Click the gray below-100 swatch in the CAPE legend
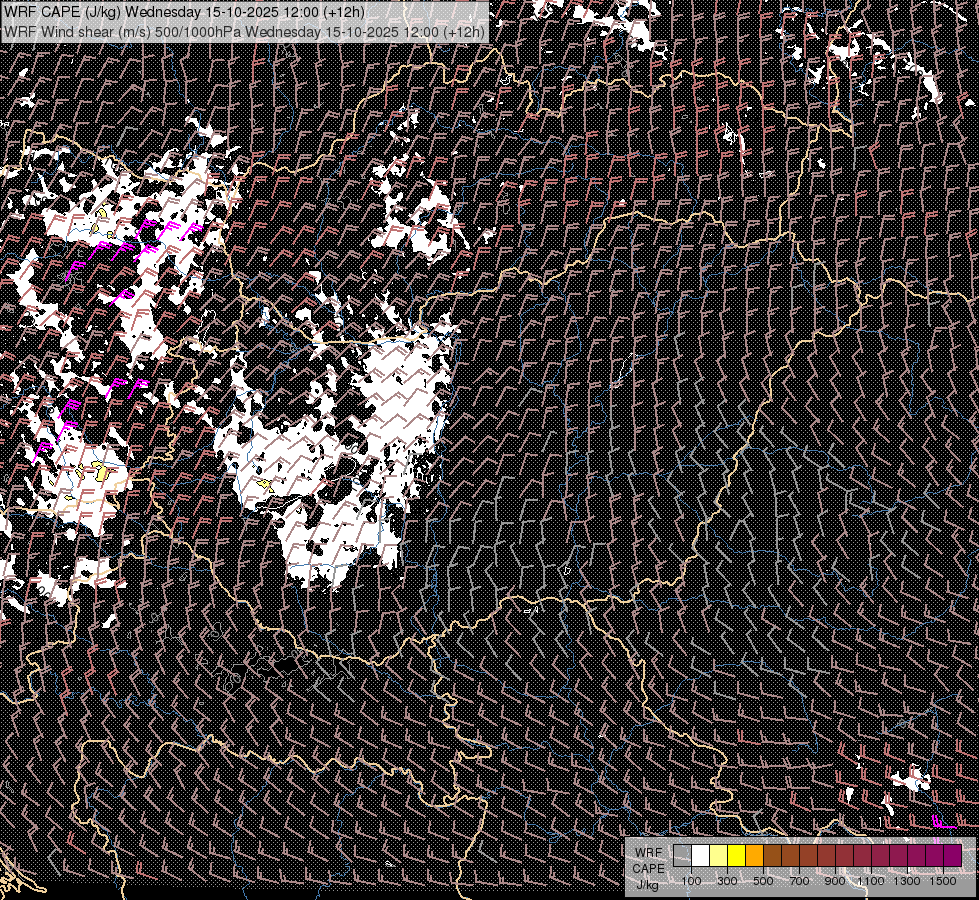Image resolution: width=979 pixels, height=900 pixels. tap(682, 855)
